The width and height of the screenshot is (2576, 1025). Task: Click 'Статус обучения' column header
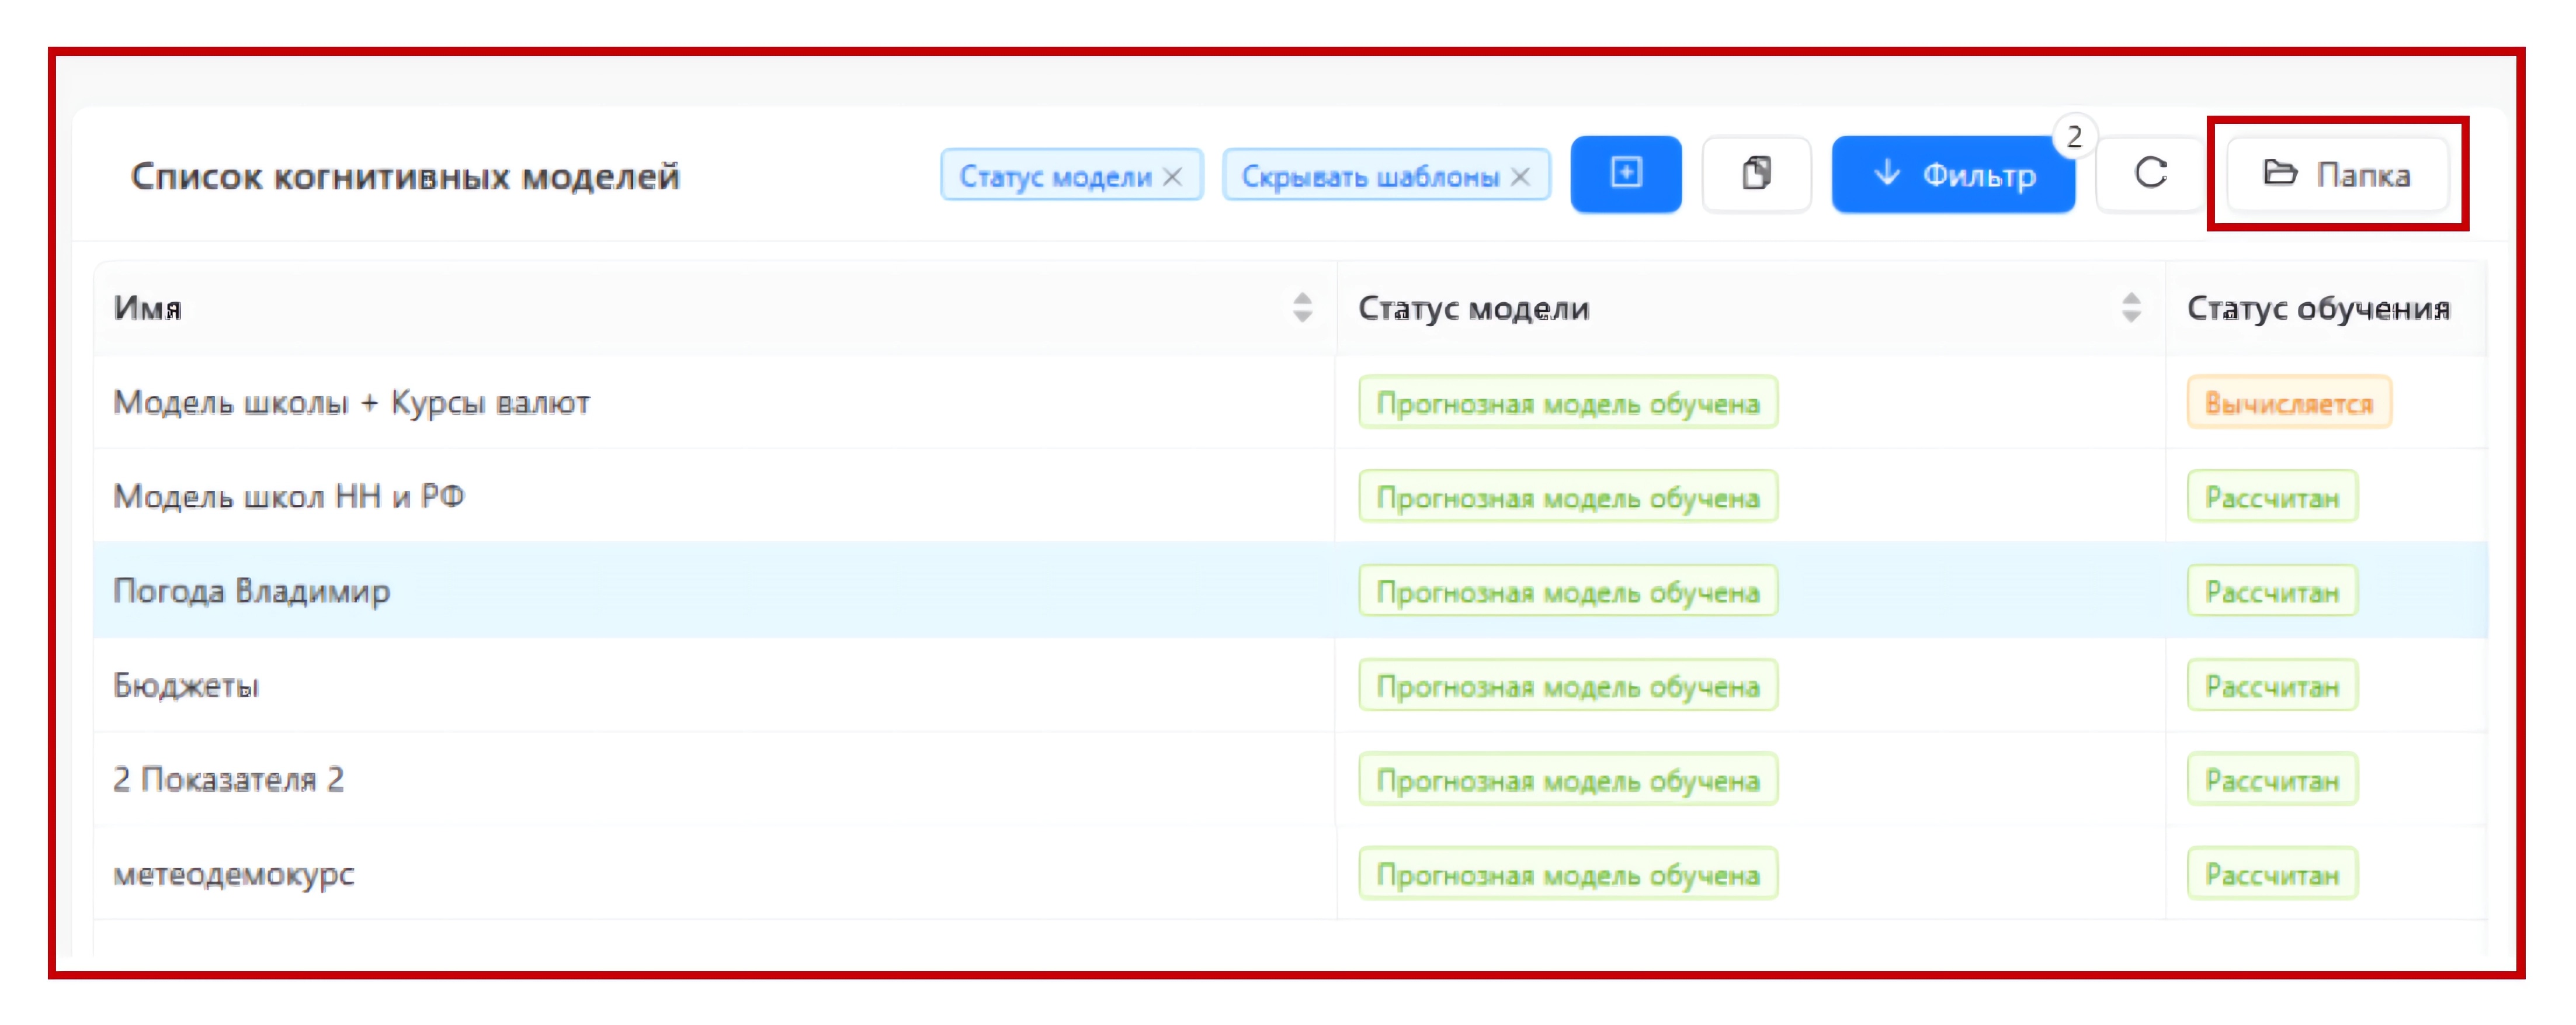click(x=2317, y=308)
